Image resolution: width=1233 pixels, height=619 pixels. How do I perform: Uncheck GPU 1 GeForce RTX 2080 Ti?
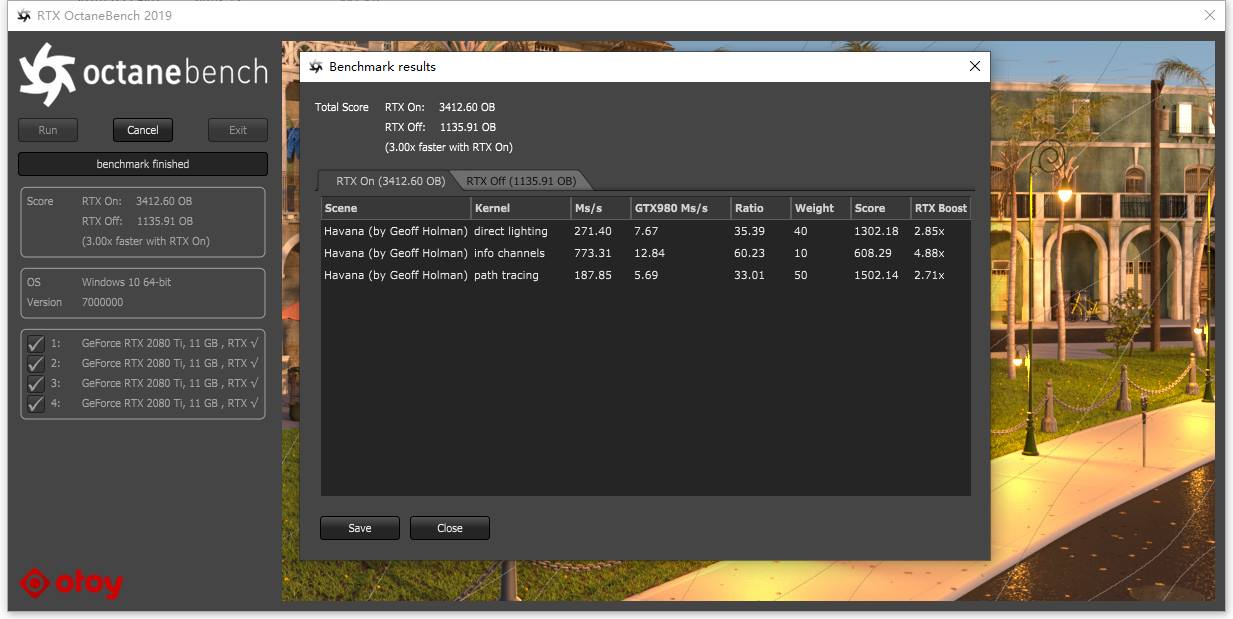pos(36,343)
